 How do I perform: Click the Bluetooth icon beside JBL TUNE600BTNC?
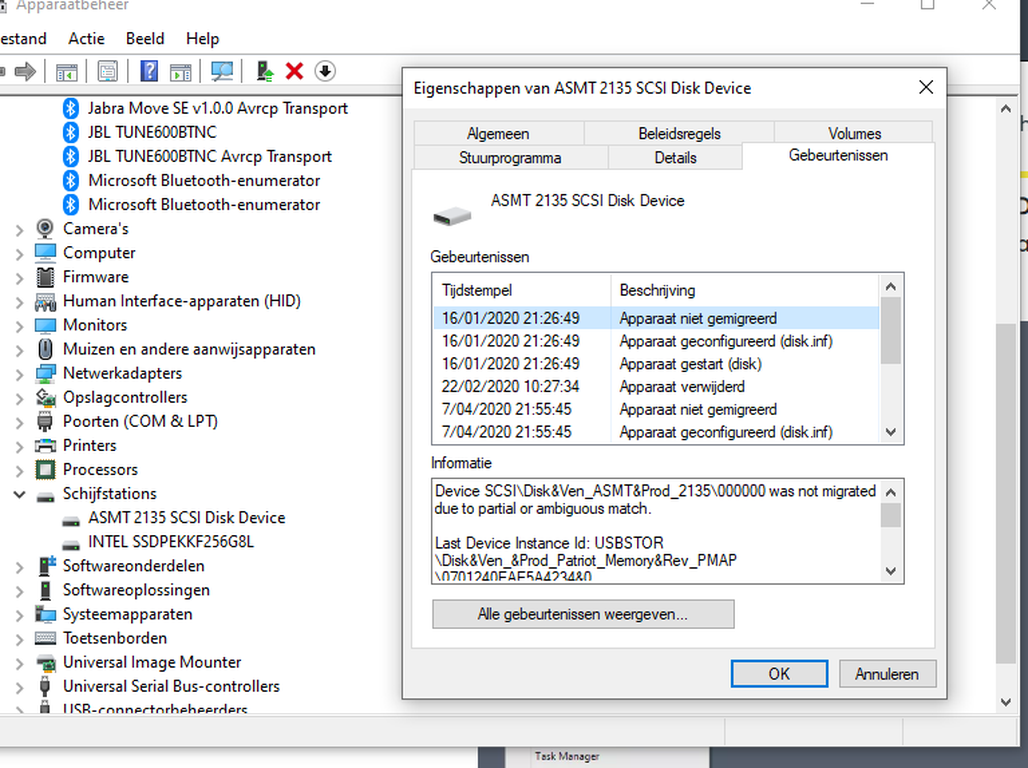71,132
